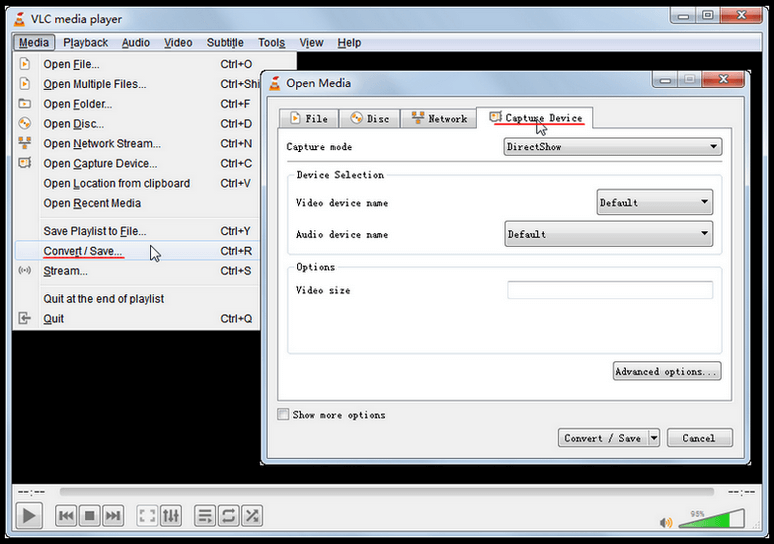The height and width of the screenshot is (544, 774).
Task: Skip to previous media track
Action: [66, 516]
